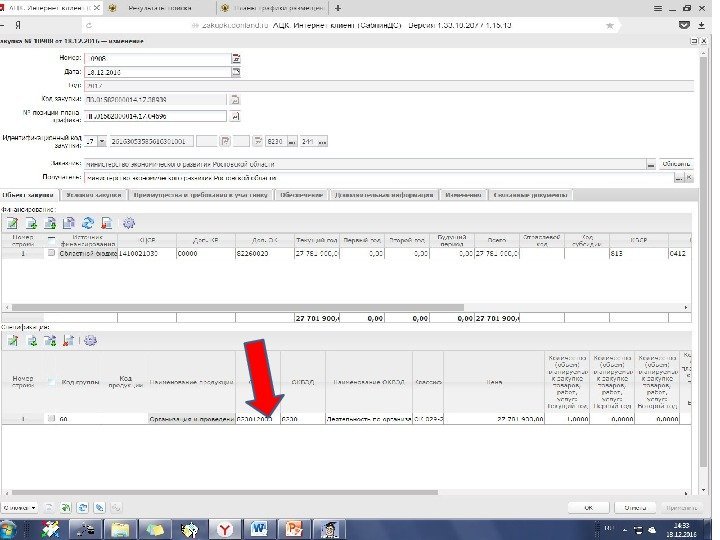The width and height of the screenshot is (720, 540).
Task: Tick the checkbox on financing row 1
Action: 51,253
